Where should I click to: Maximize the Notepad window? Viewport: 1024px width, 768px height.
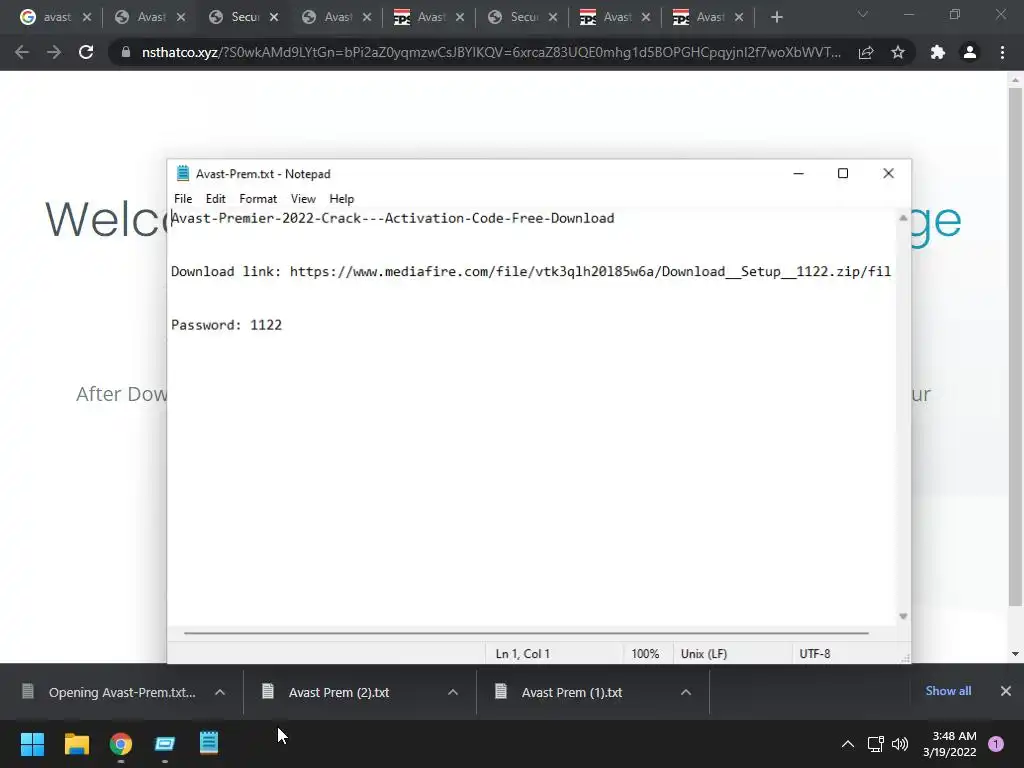[x=843, y=173]
